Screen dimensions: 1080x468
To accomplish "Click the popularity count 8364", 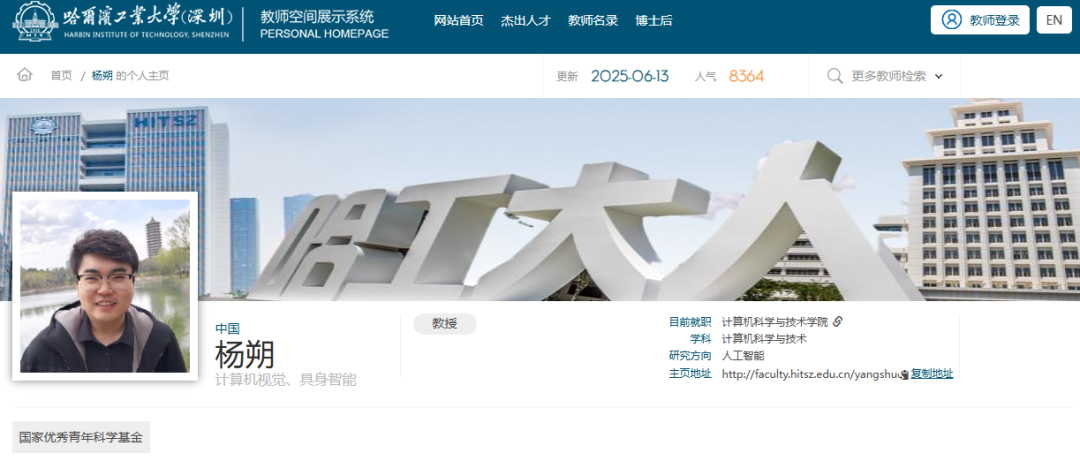I will point(747,76).
